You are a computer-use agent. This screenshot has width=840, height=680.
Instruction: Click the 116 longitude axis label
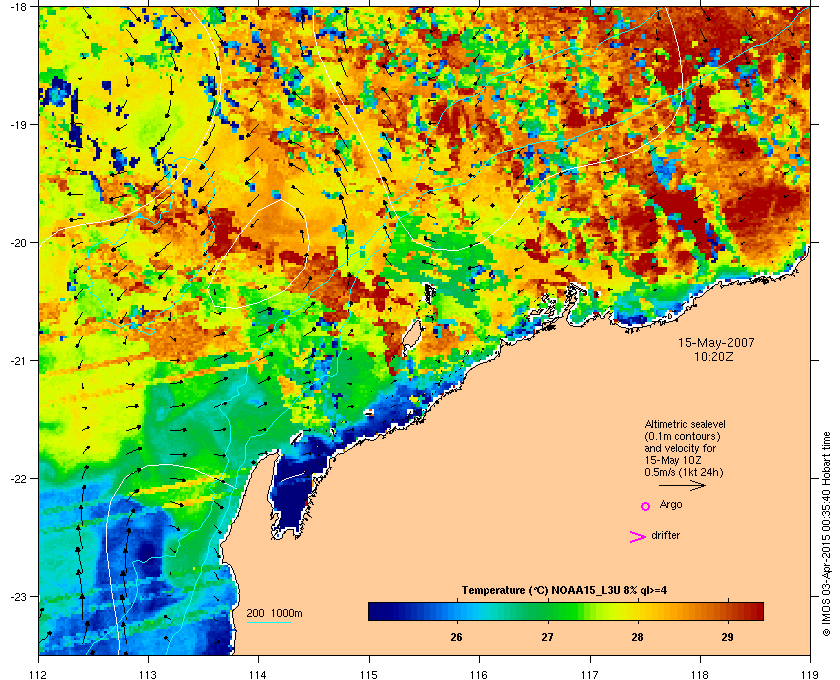(x=479, y=675)
